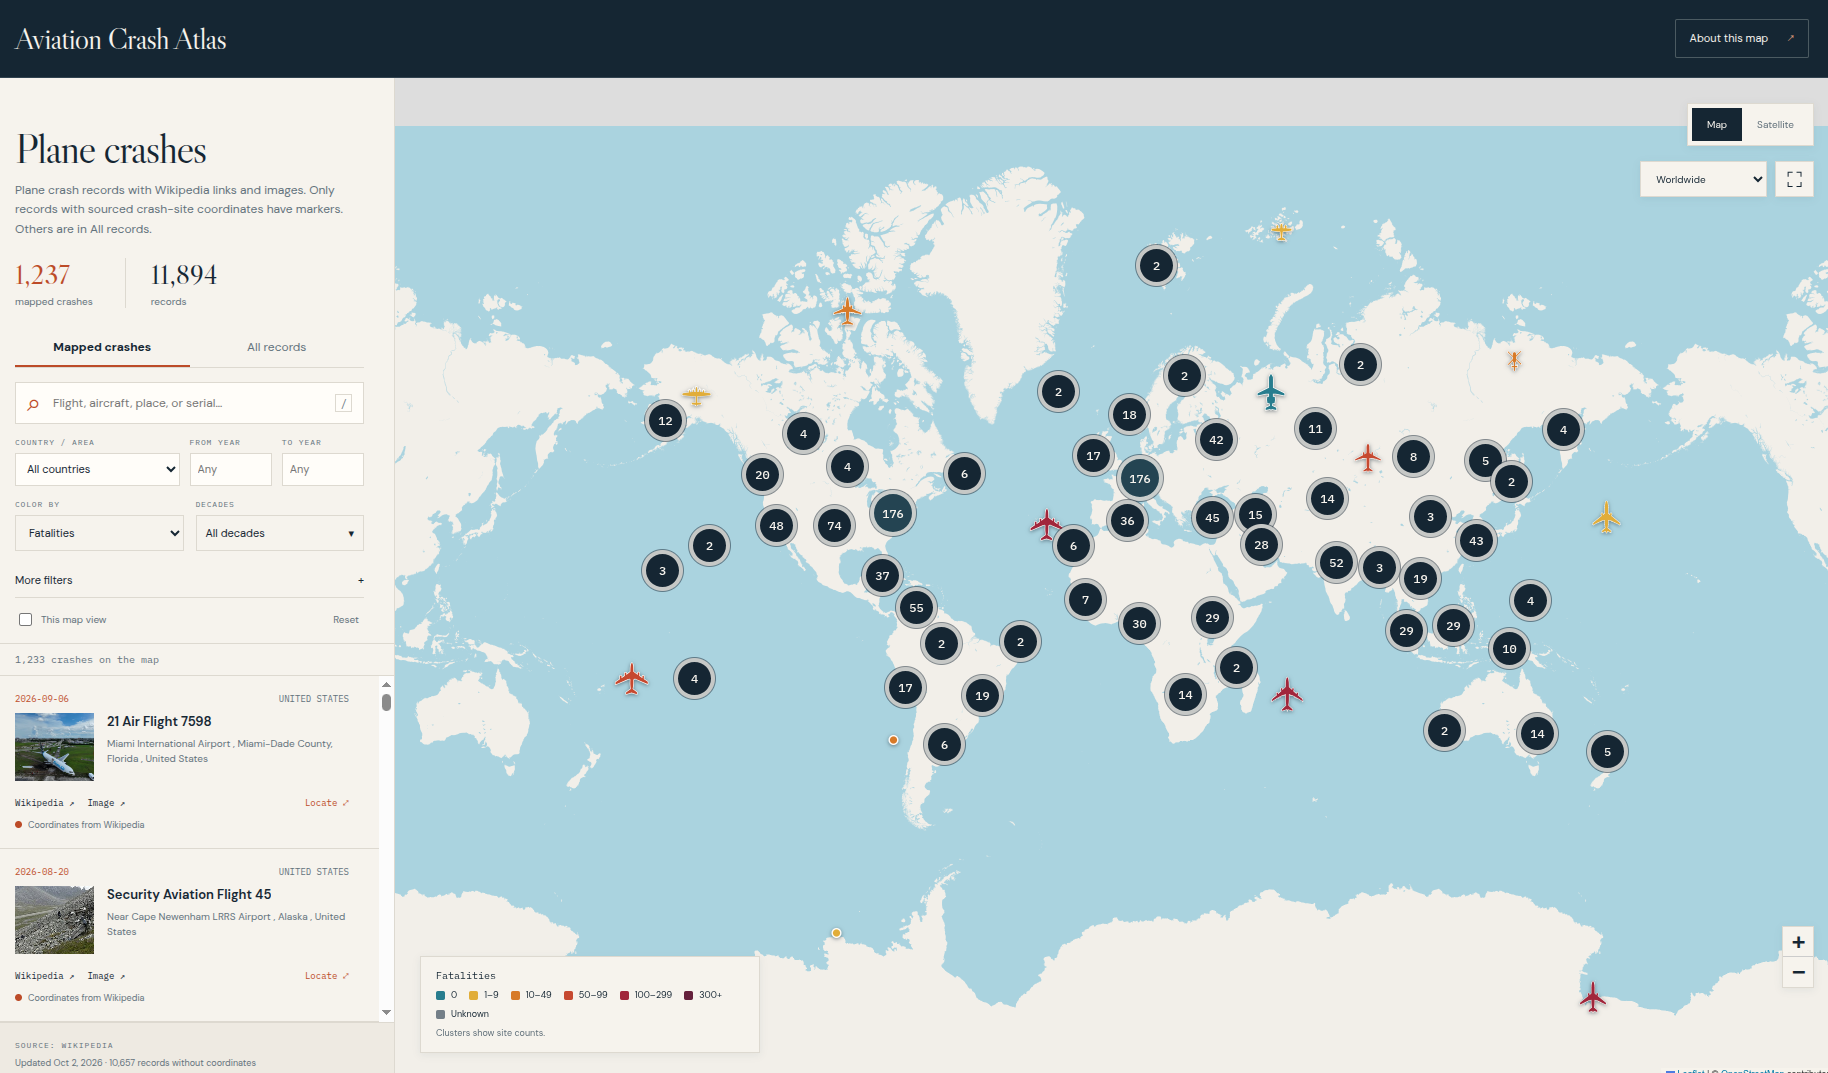Open the Color by Fatalities dropdown

99,533
